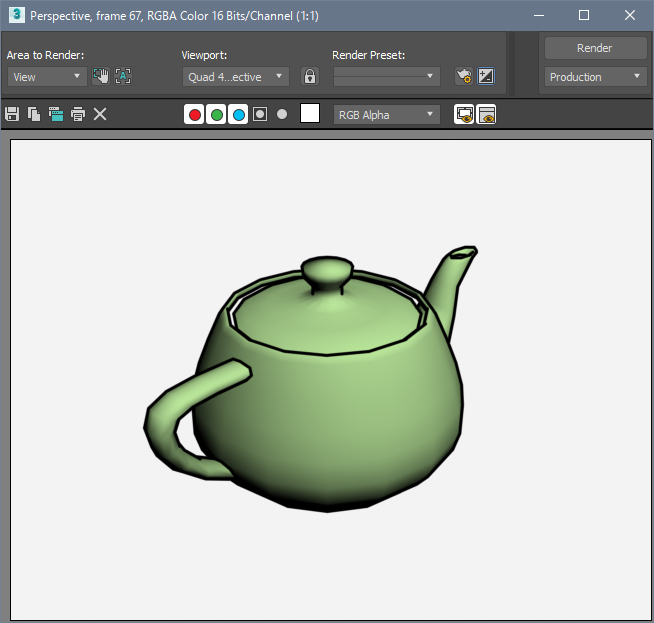Click the Edit Region hand icon
Viewport: 654px width, 623px height.
point(101,76)
